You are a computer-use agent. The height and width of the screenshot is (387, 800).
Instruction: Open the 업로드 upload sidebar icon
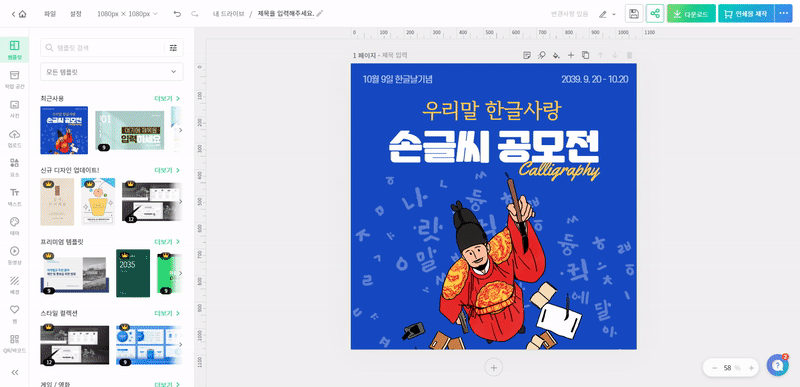14,138
